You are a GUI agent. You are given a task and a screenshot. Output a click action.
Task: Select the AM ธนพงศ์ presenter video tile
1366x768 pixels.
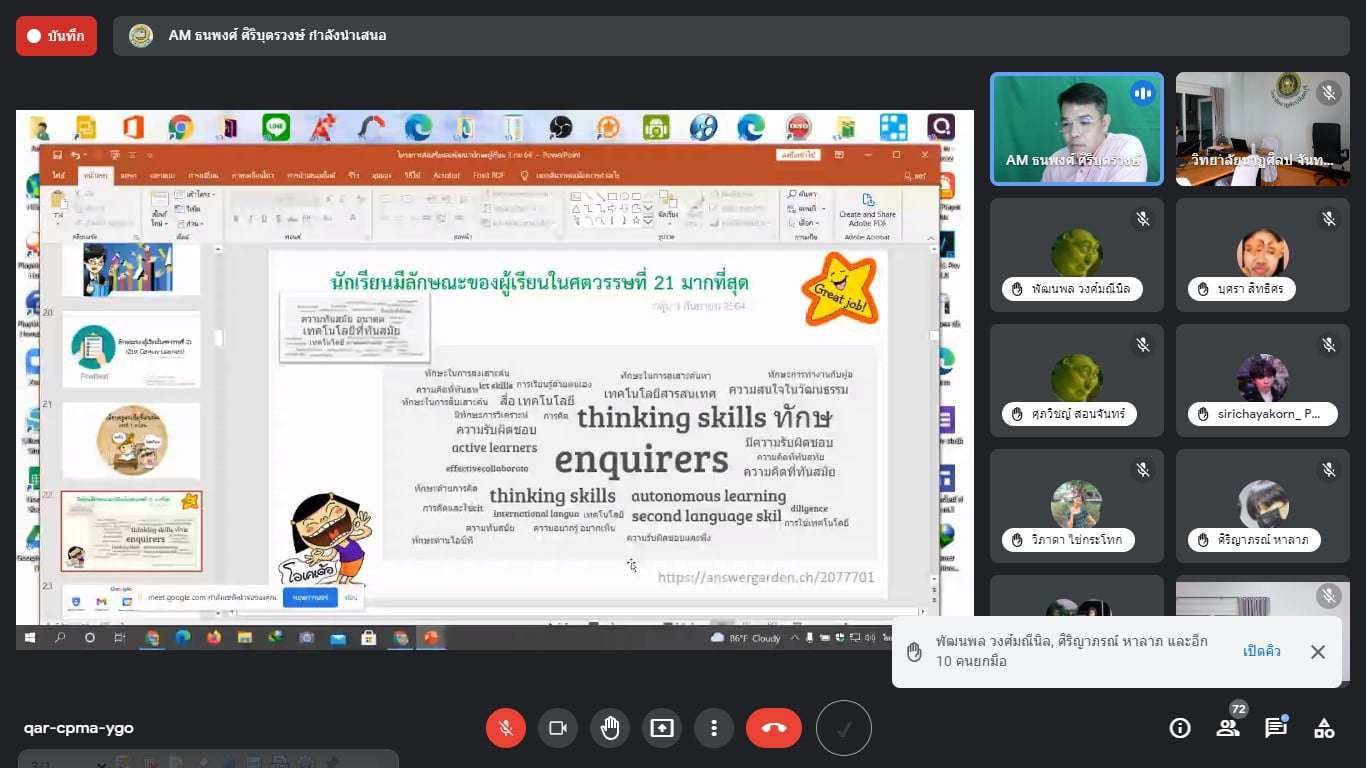click(1077, 129)
